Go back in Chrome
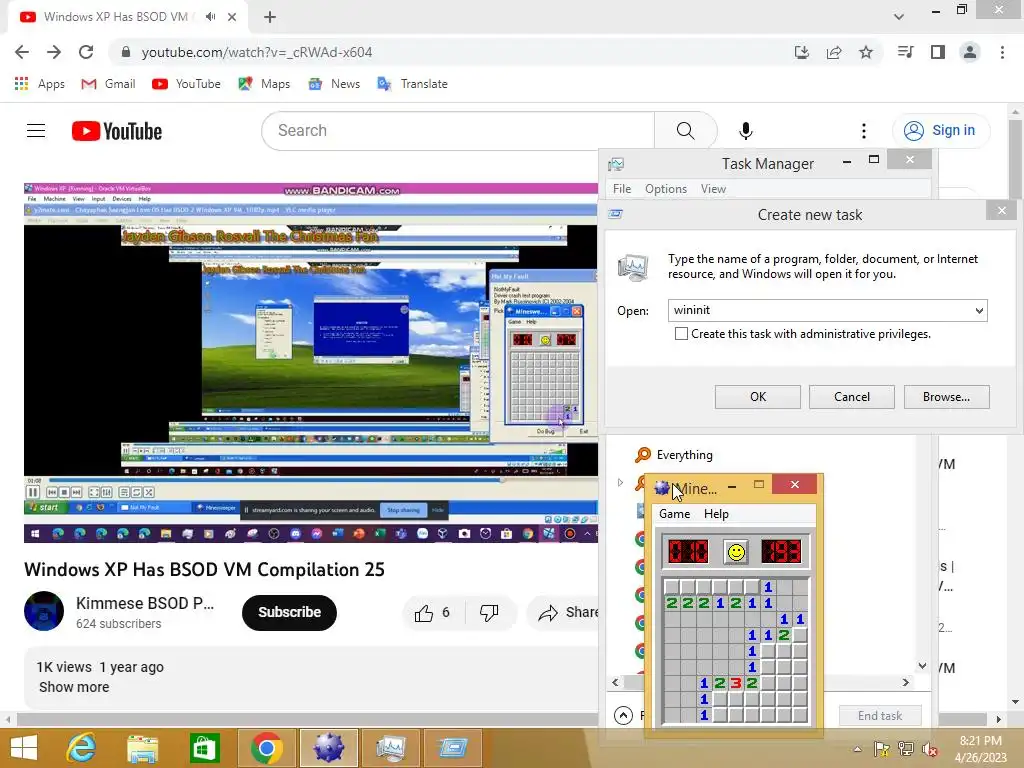Image resolution: width=1024 pixels, height=768 pixels. pos(22,52)
